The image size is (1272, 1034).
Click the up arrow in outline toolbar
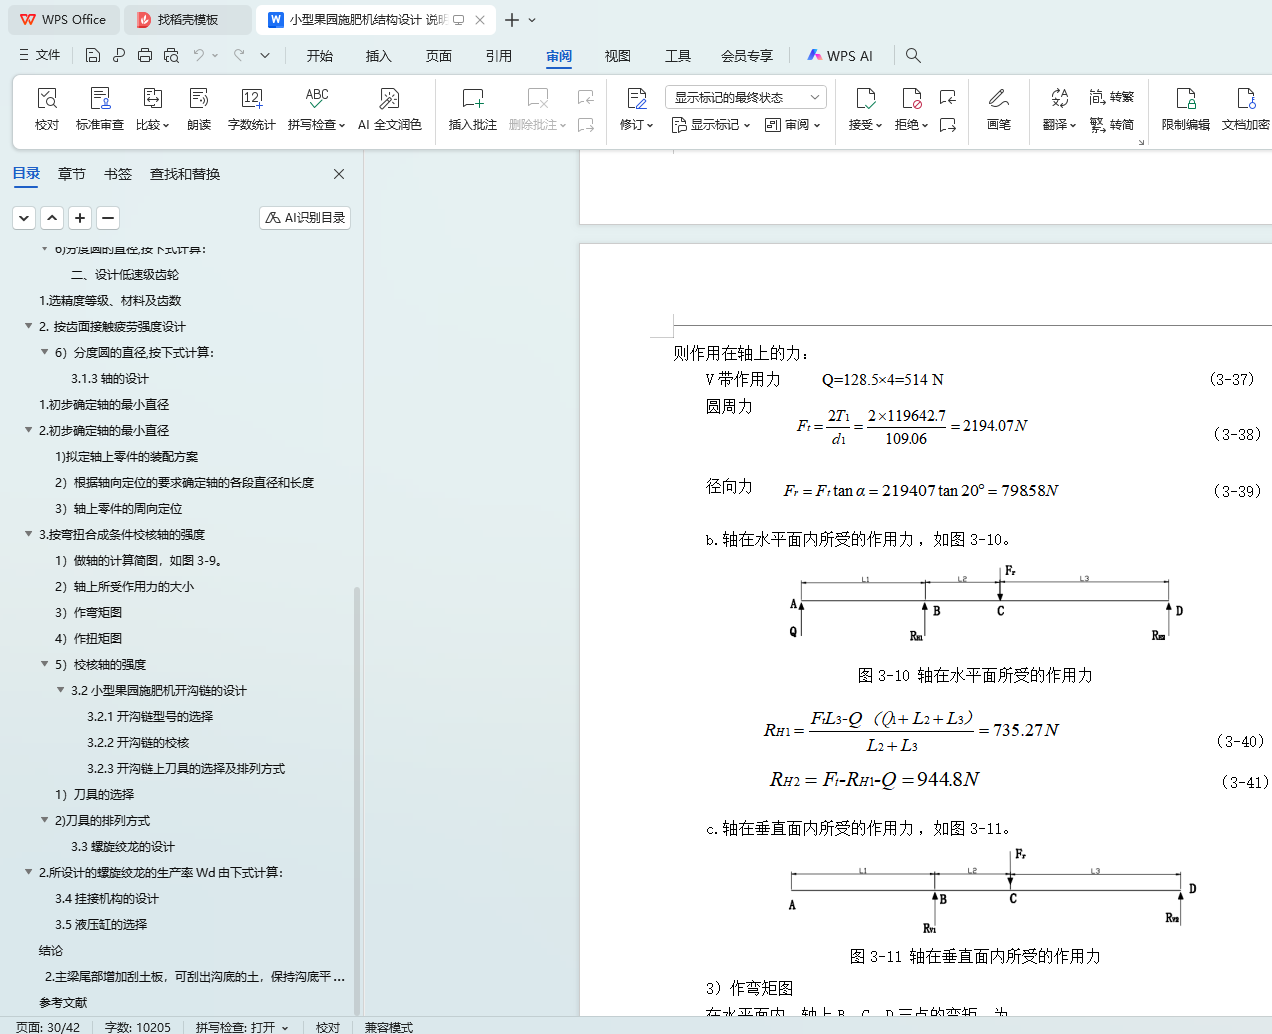pyautogui.click(x=53, y=217)
